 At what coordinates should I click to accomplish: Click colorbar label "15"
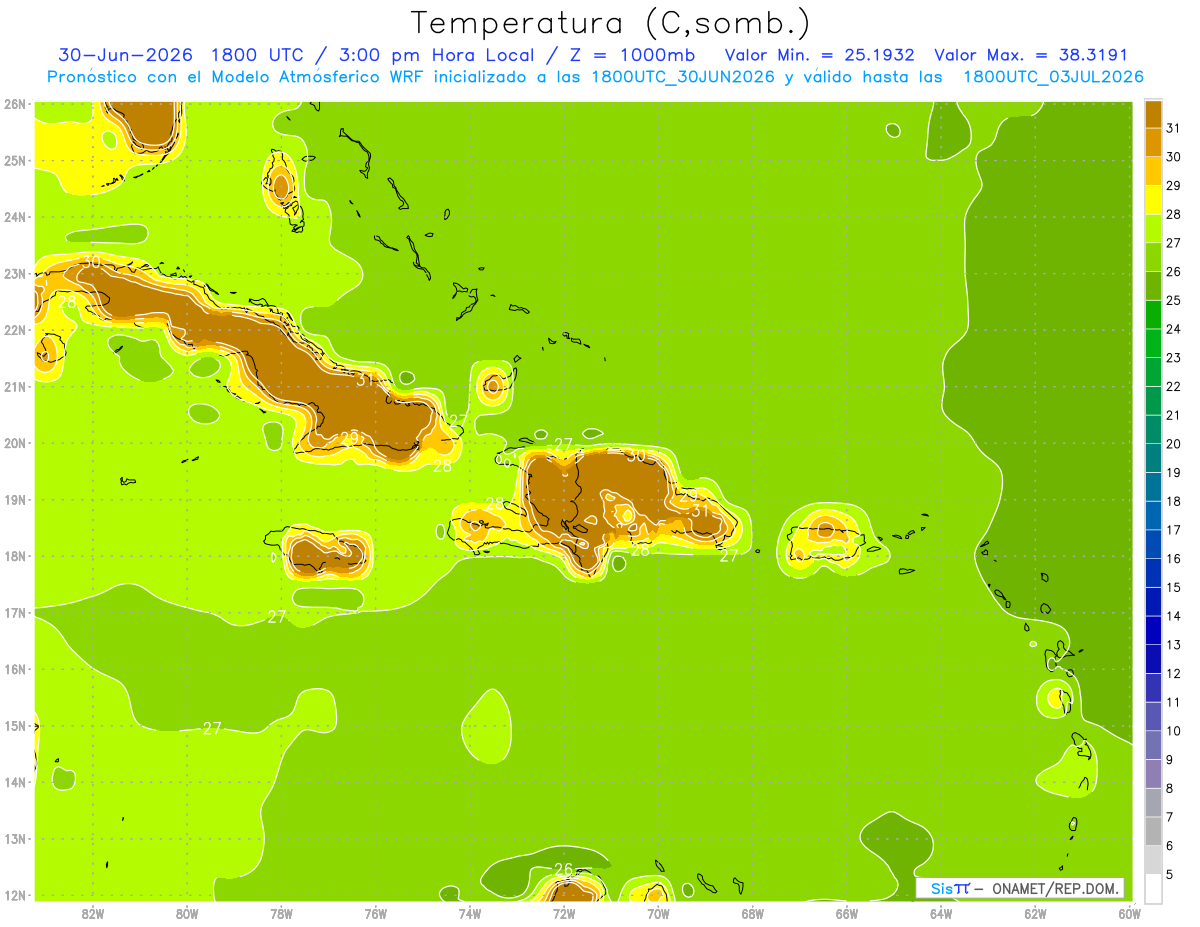point(1174,587)
